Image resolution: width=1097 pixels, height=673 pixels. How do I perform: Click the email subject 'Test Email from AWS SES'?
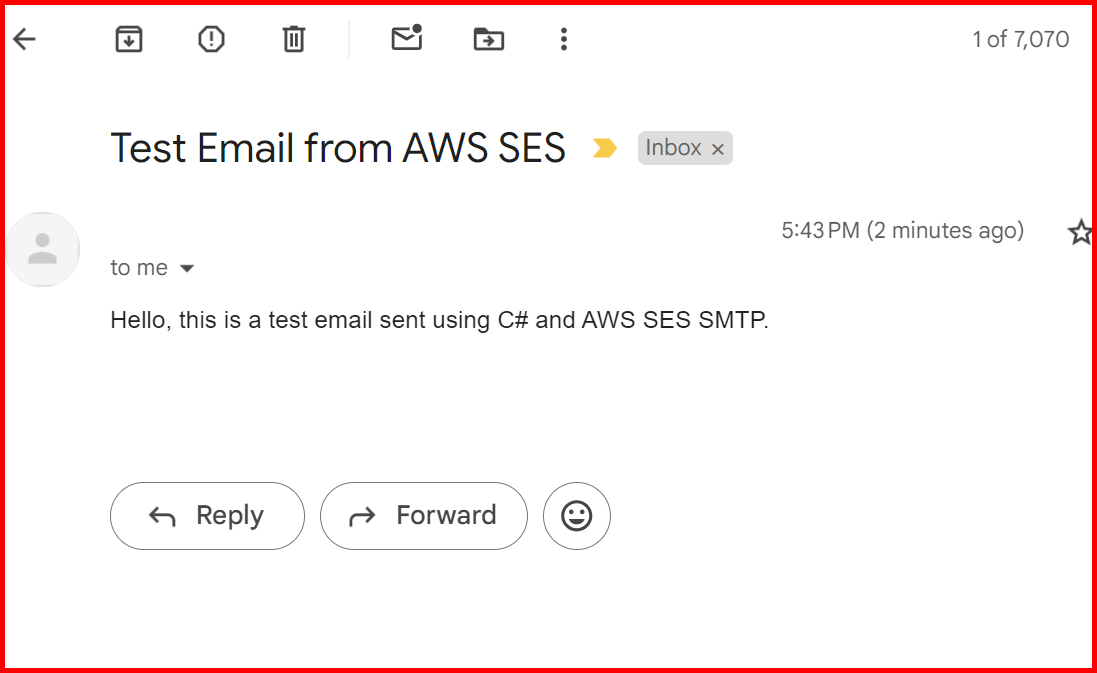coord(337,147)
